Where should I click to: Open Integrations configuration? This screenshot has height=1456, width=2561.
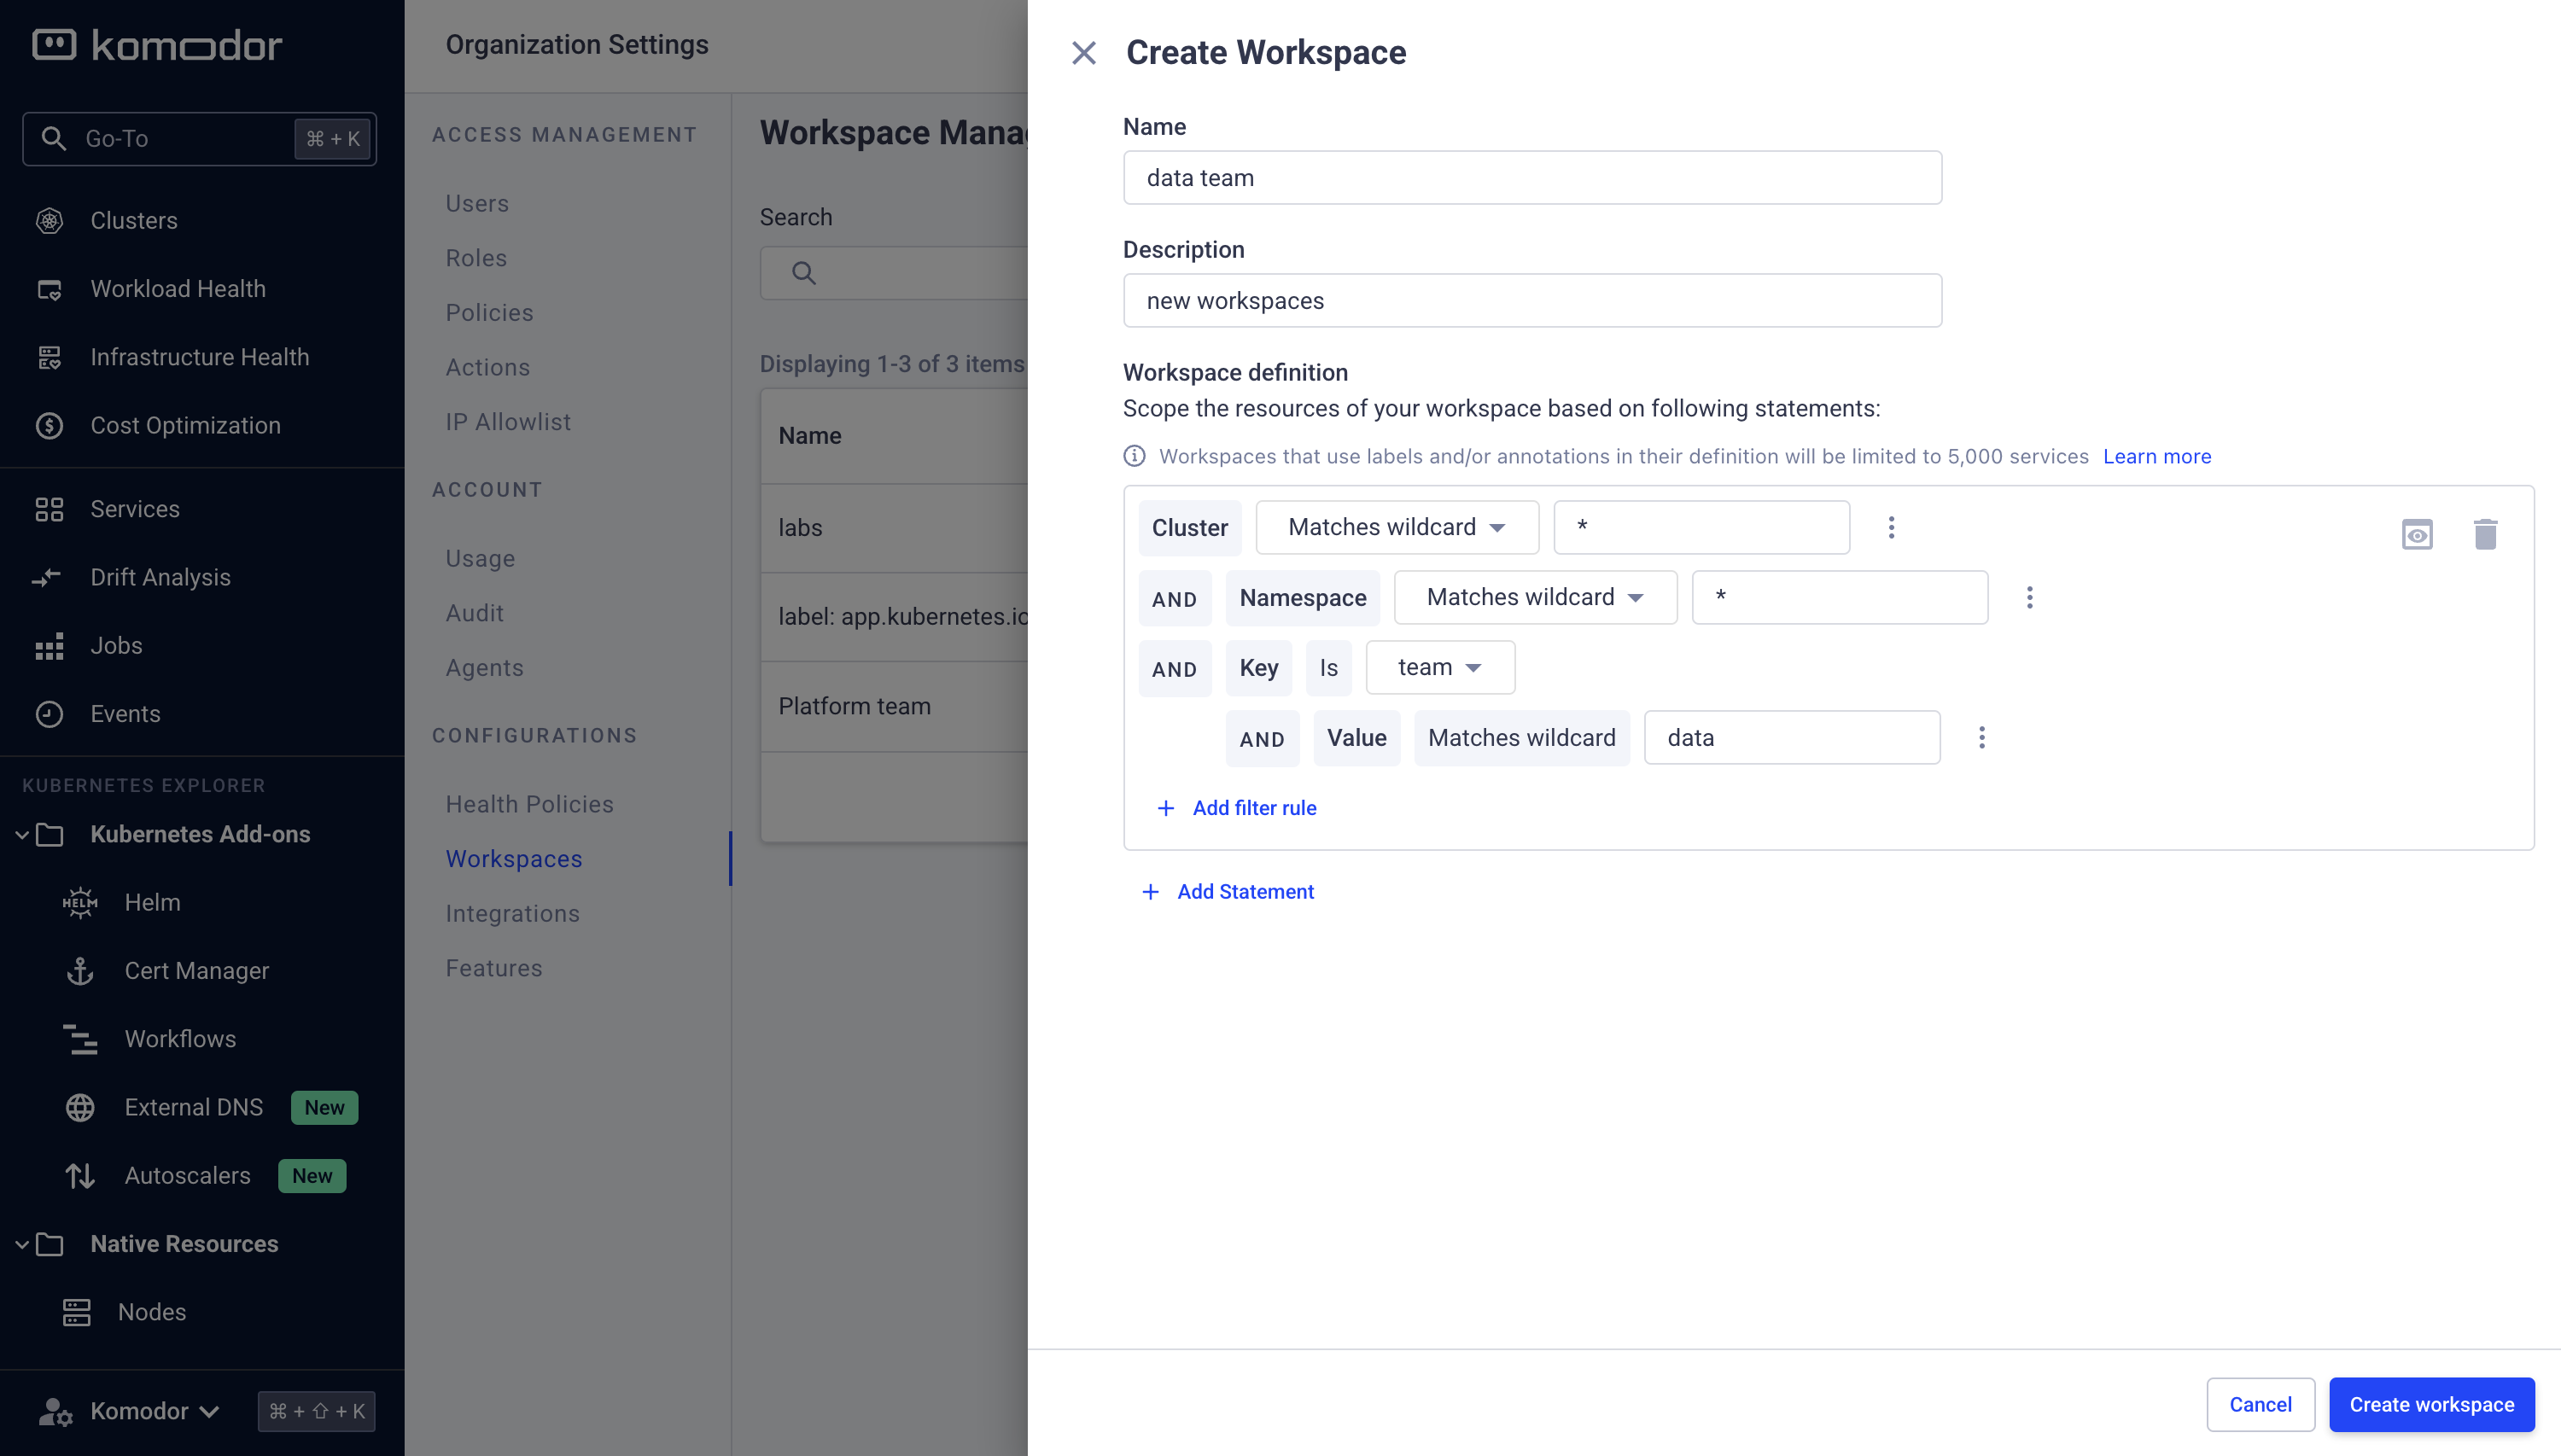click(x=512, y=914)
